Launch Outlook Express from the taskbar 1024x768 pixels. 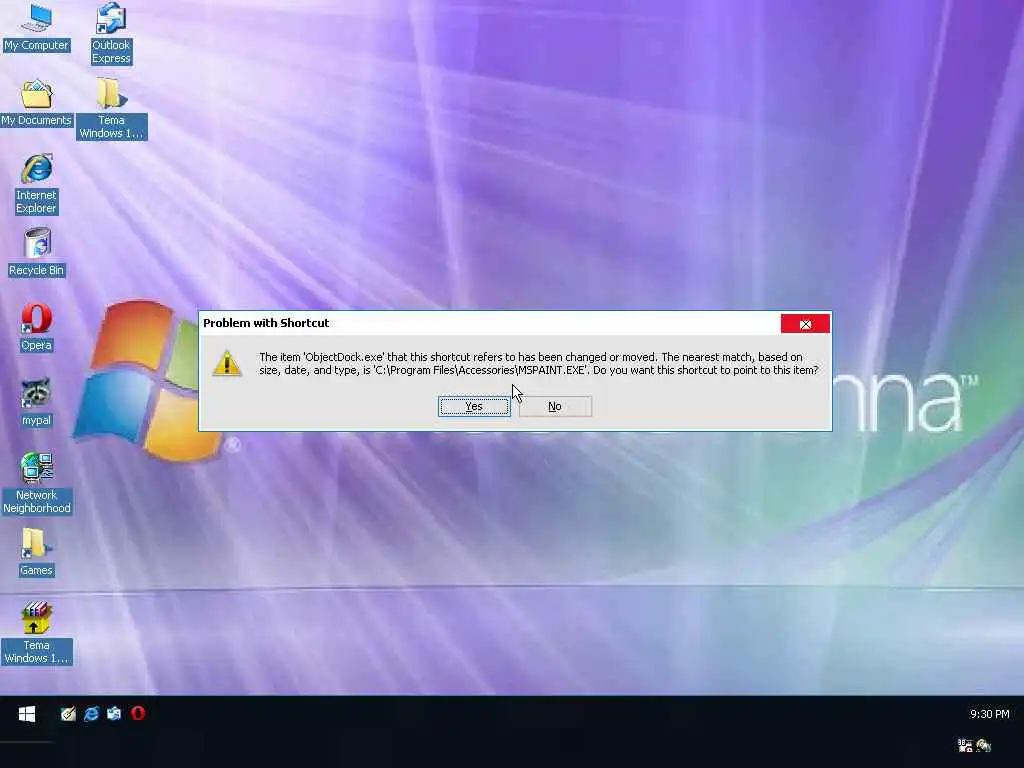[x=114, y=714]
